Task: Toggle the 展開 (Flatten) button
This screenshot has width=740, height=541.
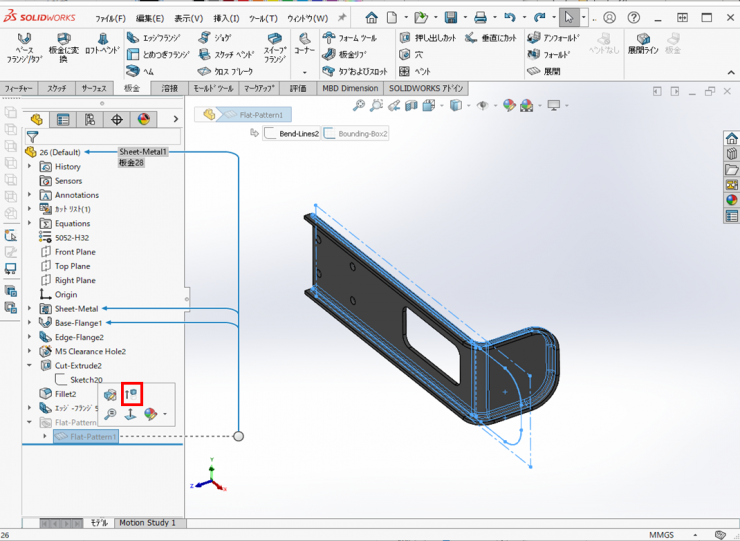Action: (545, 71)
